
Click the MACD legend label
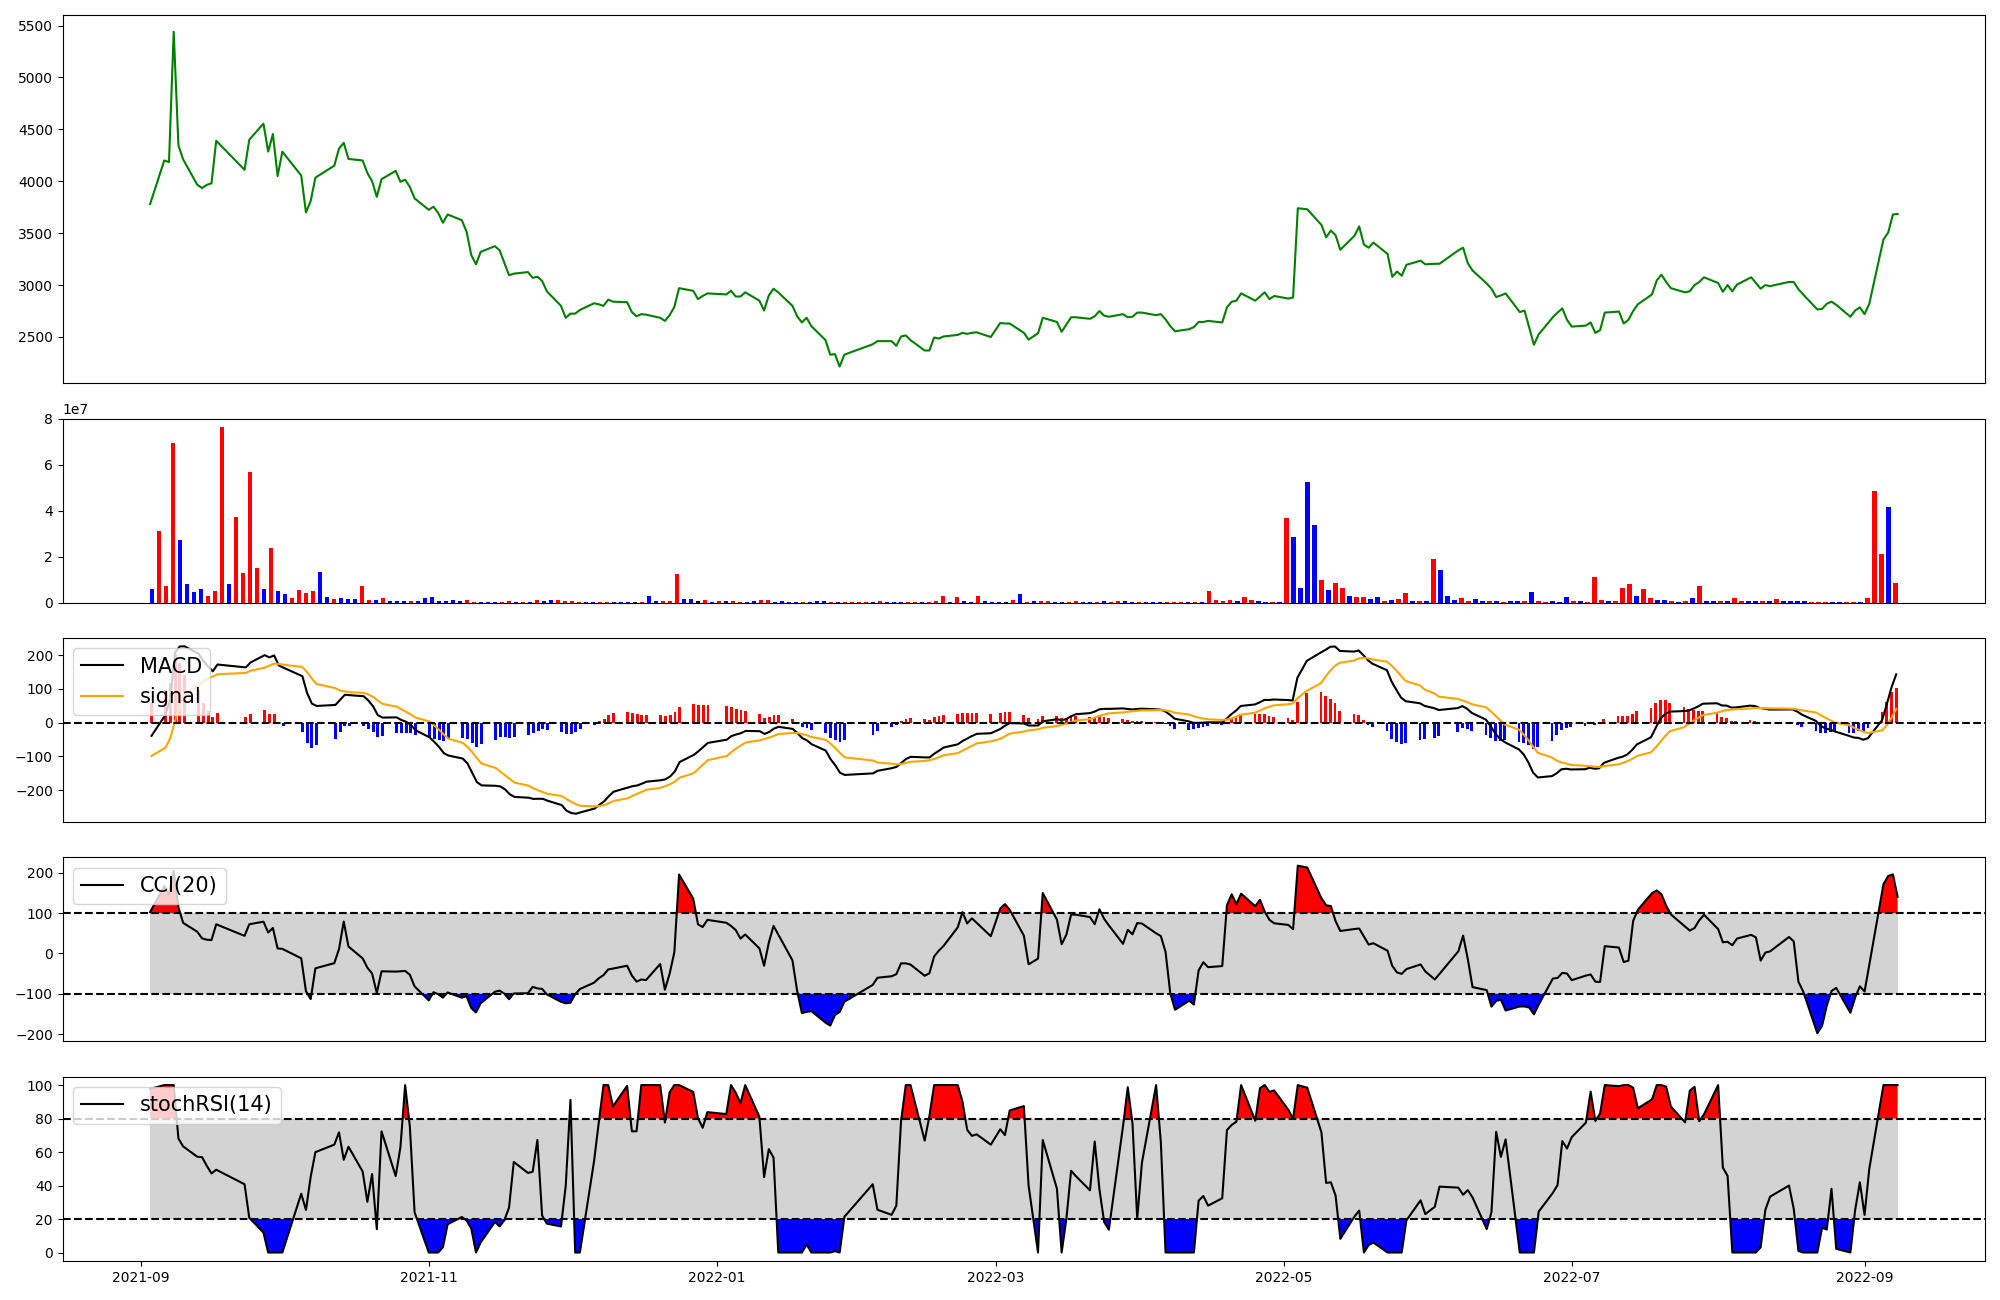[x=170, y=666]
